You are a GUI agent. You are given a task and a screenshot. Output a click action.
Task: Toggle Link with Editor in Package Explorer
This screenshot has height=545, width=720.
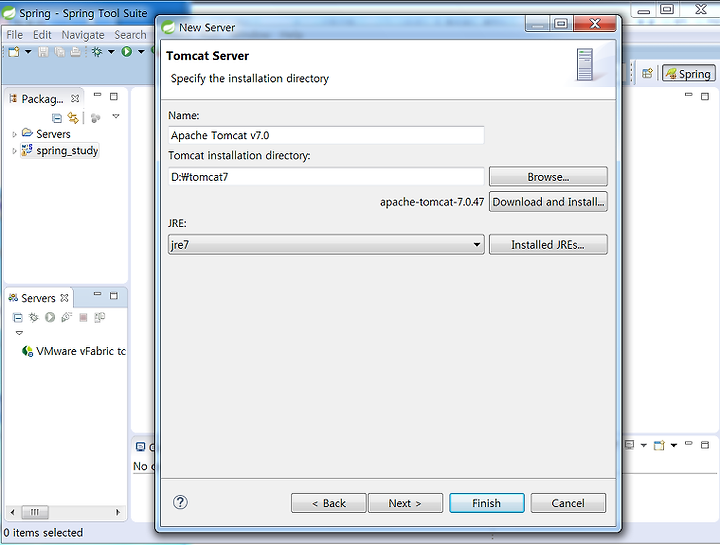tap(73, 118)
